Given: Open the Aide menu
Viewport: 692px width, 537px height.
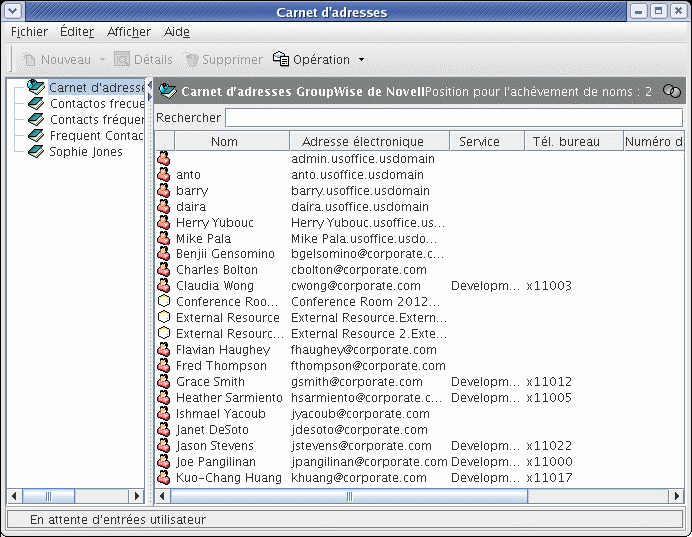Looking at the screenshot, I should [x=177, y=32].
